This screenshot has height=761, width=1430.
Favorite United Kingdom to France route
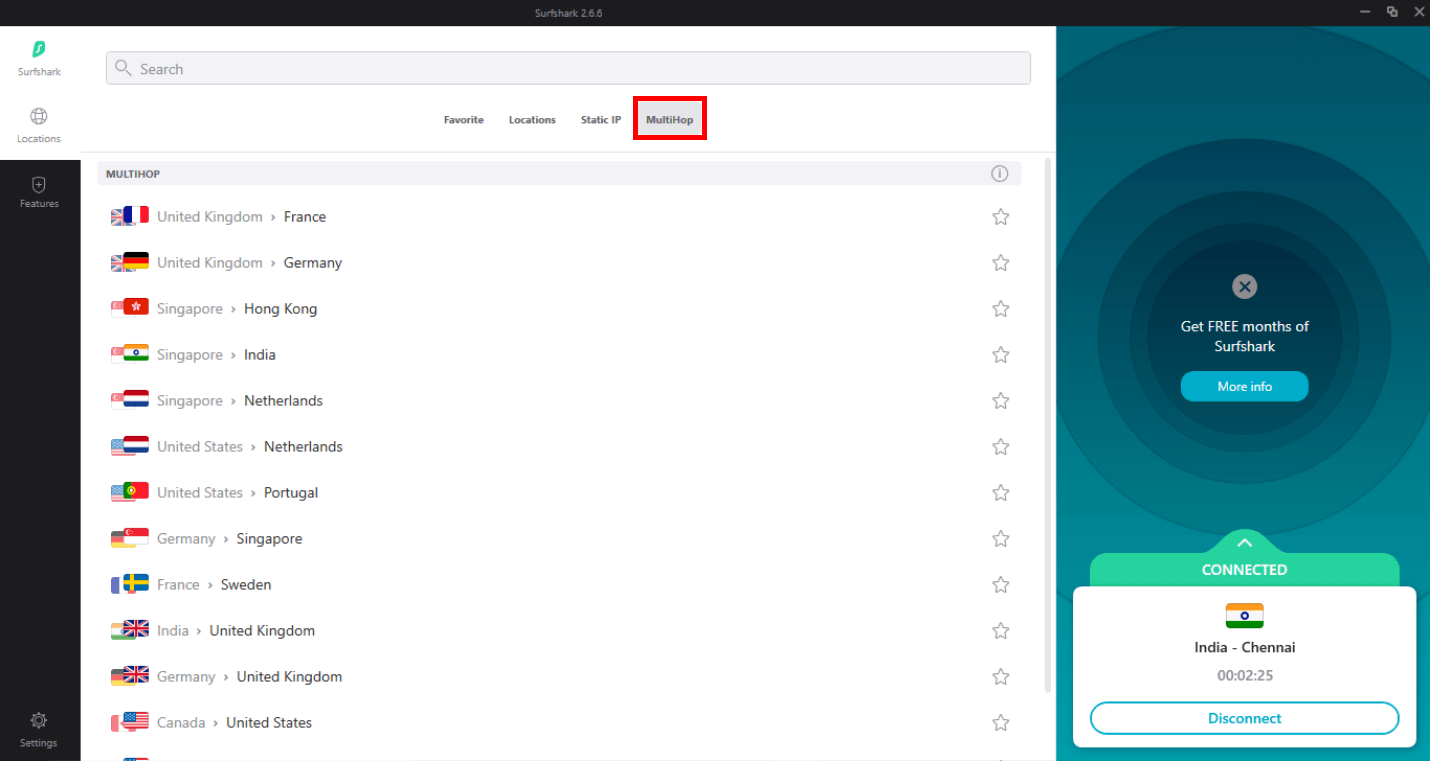[1000, 217]
